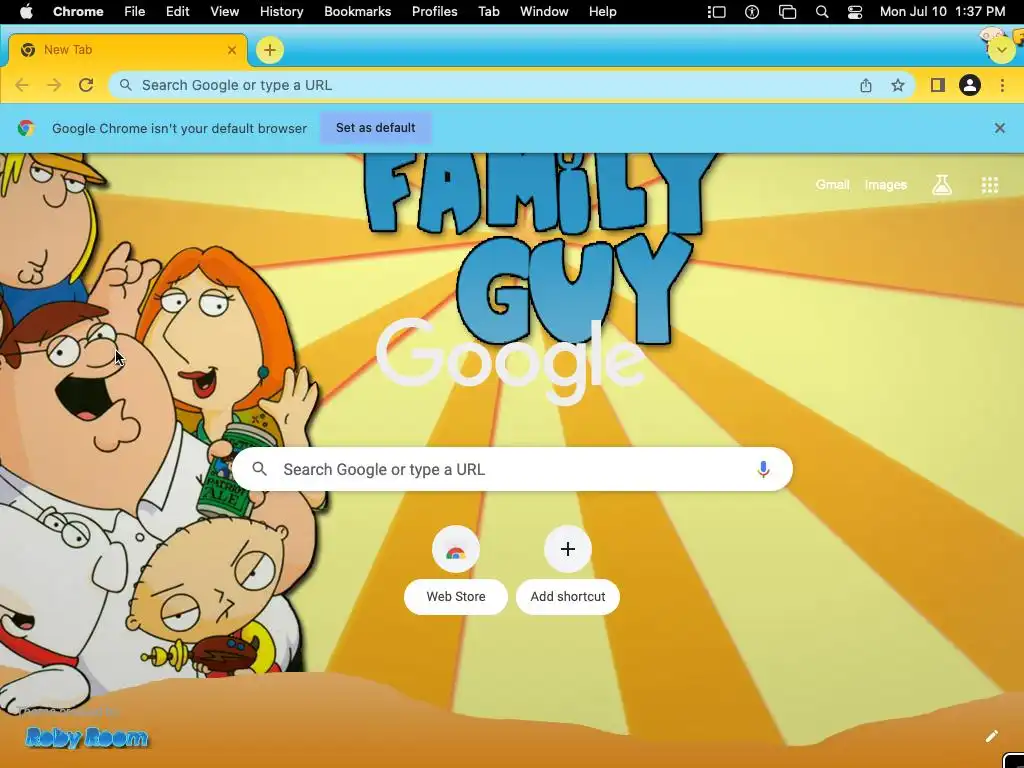Image resolution: width=1024 pixels, height=768 pixels.
Task: Open the Bookmarks menu
Action: pos(357,12)
